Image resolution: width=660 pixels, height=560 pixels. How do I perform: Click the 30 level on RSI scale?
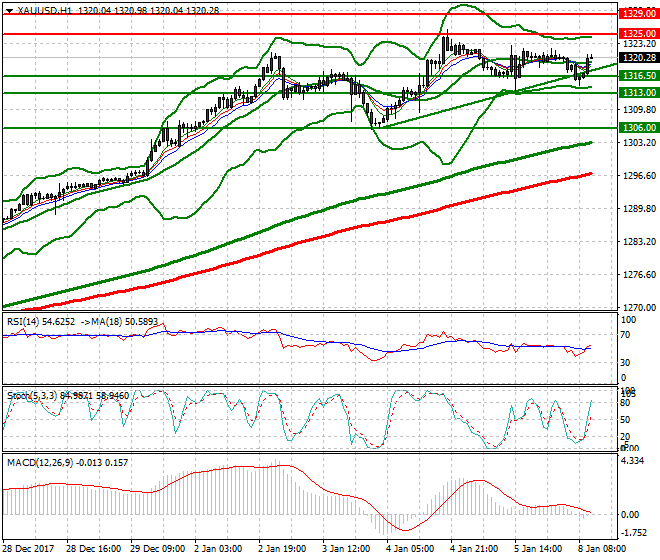(x=625, y=363)
